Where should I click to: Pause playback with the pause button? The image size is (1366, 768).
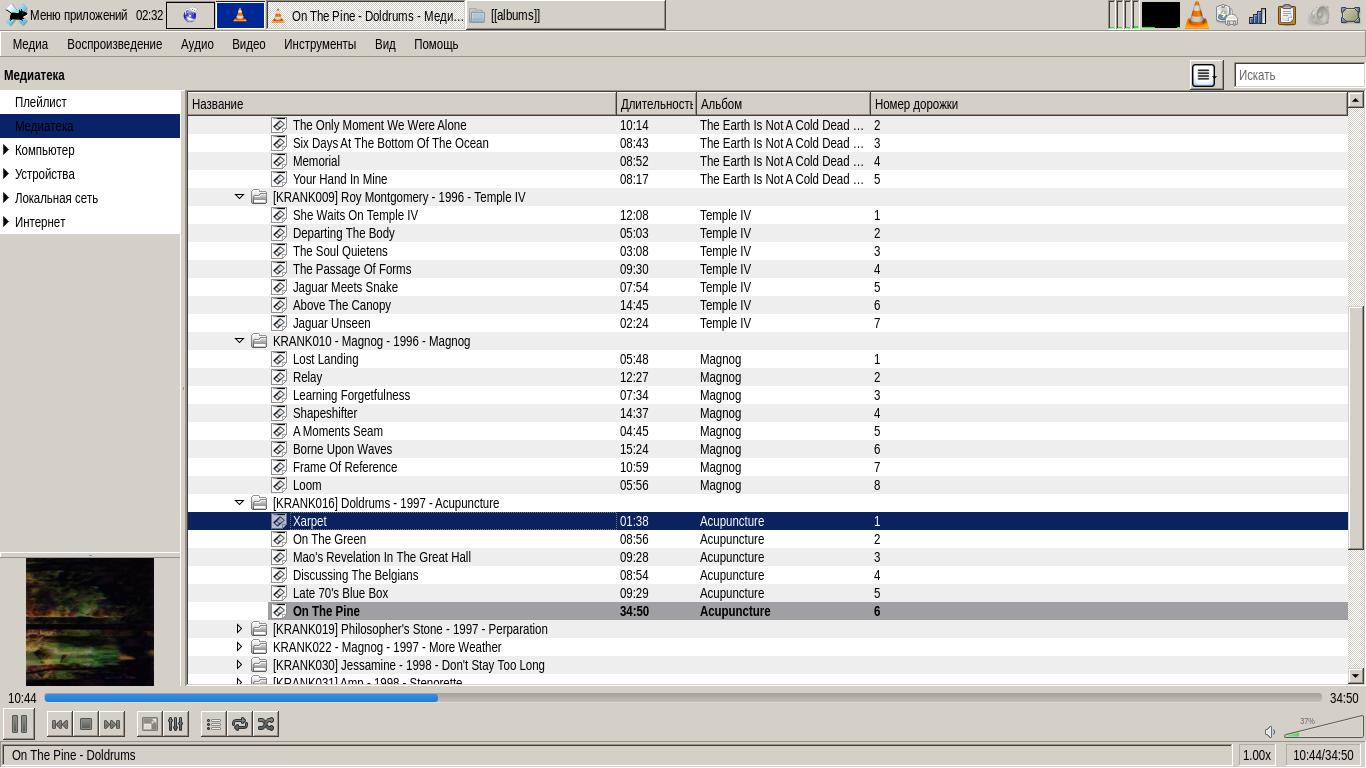[19, 724]
